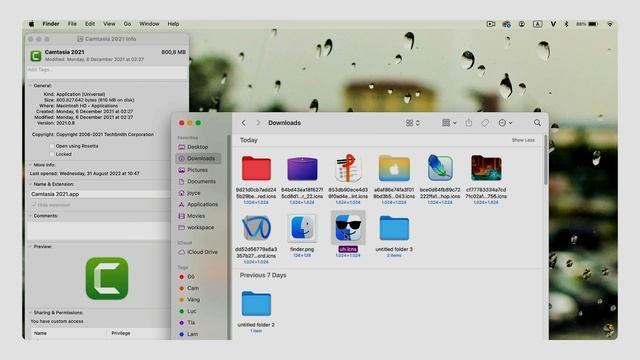
Task: Toggle the Locked checkbox
Action: coord(52,154)
